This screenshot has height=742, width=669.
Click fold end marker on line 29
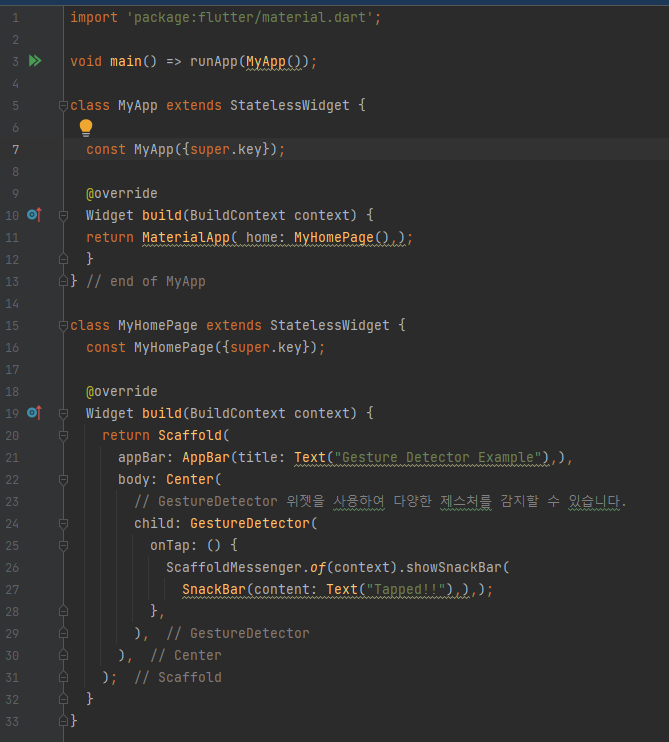pos(63,634)
